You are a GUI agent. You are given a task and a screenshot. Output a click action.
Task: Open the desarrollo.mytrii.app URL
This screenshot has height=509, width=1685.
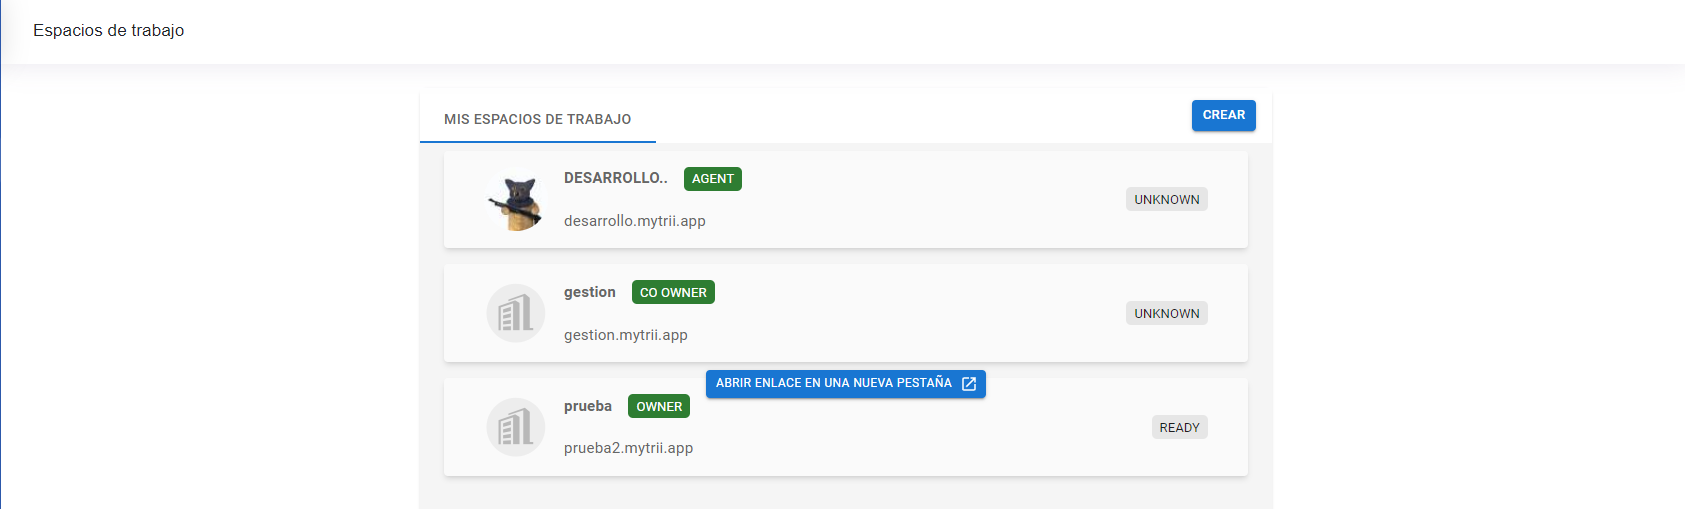[x=634, y=221]
